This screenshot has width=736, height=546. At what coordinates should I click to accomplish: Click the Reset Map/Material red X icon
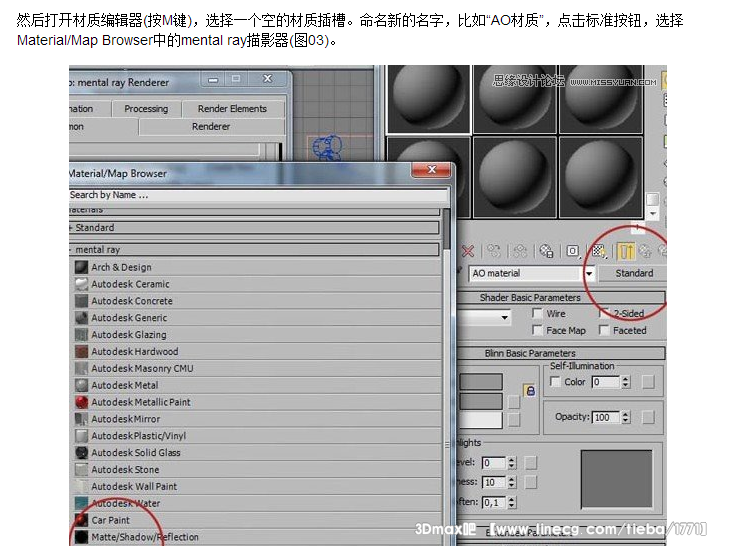[x=468, y=252]
